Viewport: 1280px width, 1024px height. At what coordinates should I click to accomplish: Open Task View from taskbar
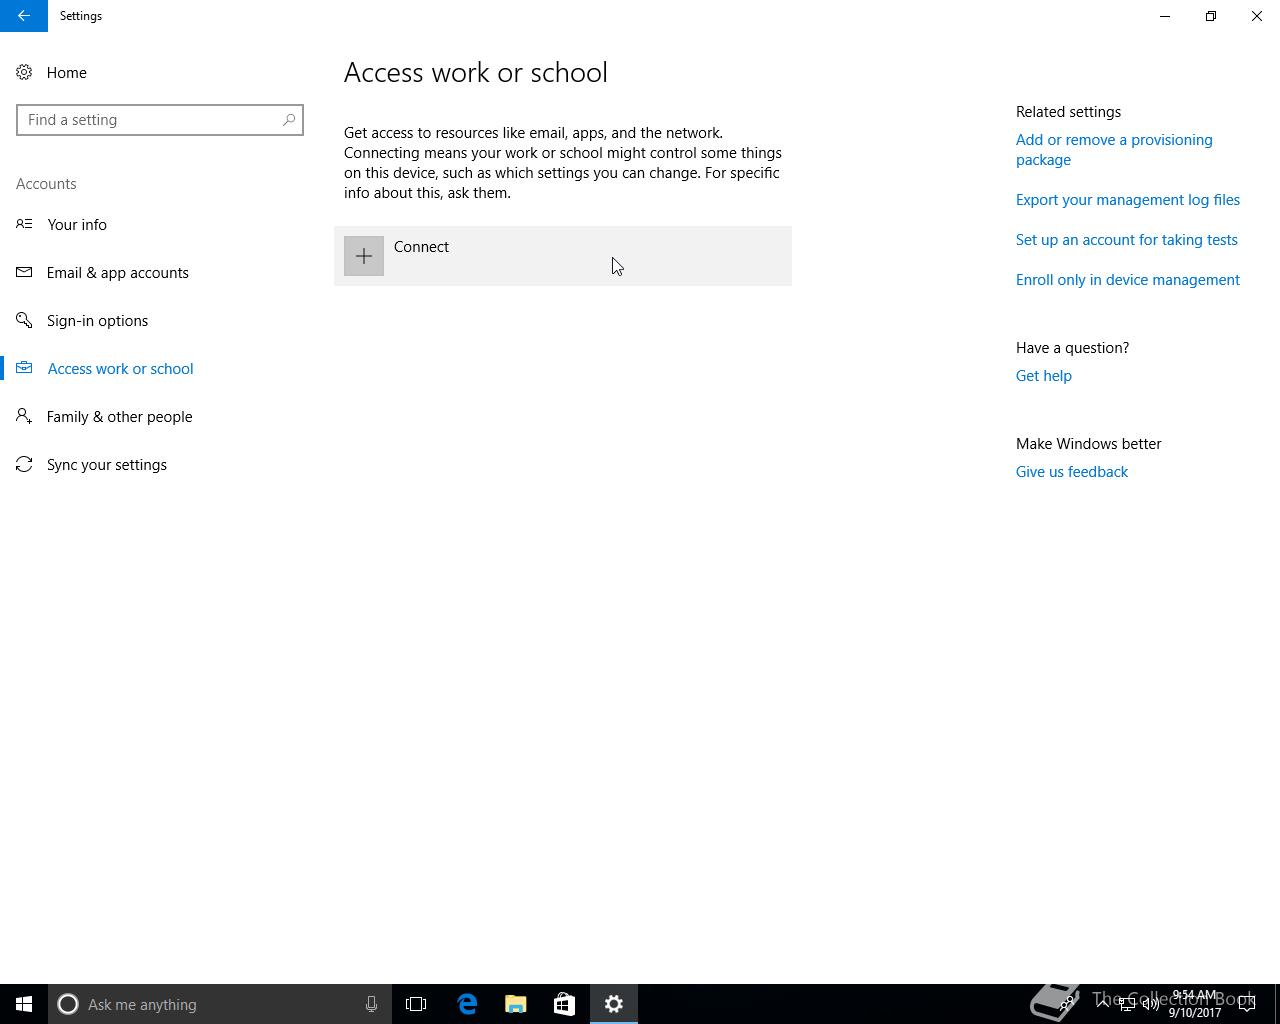pyautogui.click(x=416, y=1004)
